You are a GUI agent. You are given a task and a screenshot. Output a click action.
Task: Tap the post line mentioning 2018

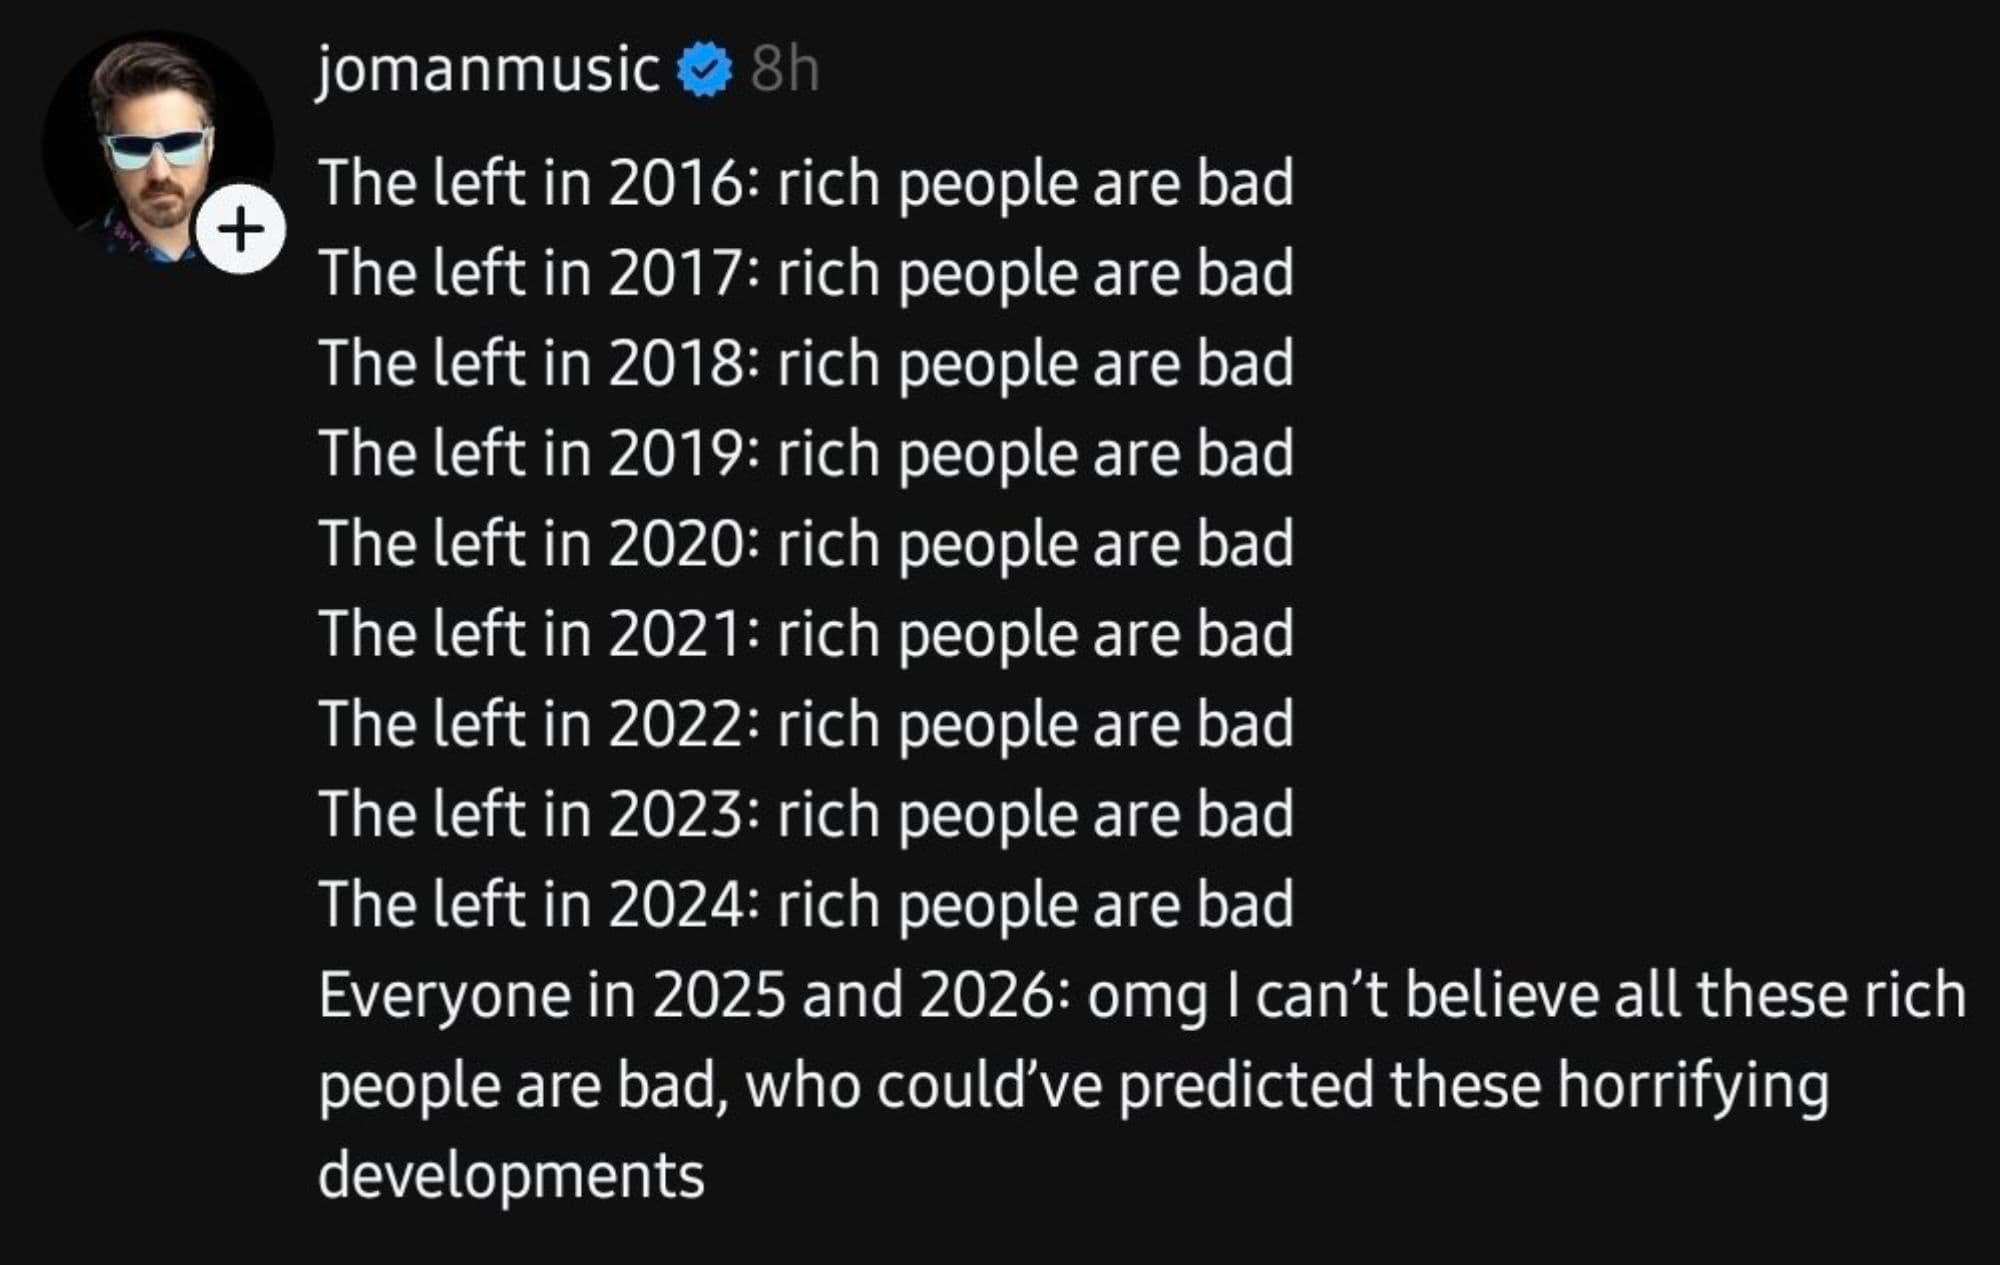(x=805, y=364)
